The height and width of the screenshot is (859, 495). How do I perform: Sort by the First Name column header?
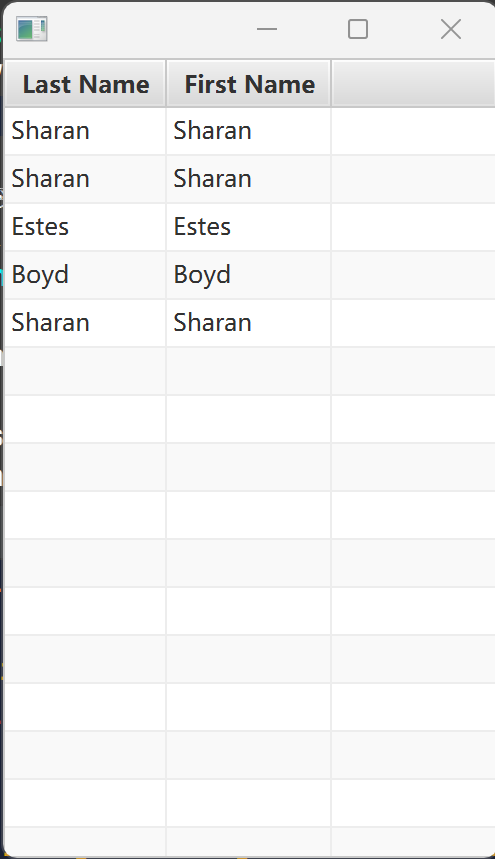click(249, 84)
